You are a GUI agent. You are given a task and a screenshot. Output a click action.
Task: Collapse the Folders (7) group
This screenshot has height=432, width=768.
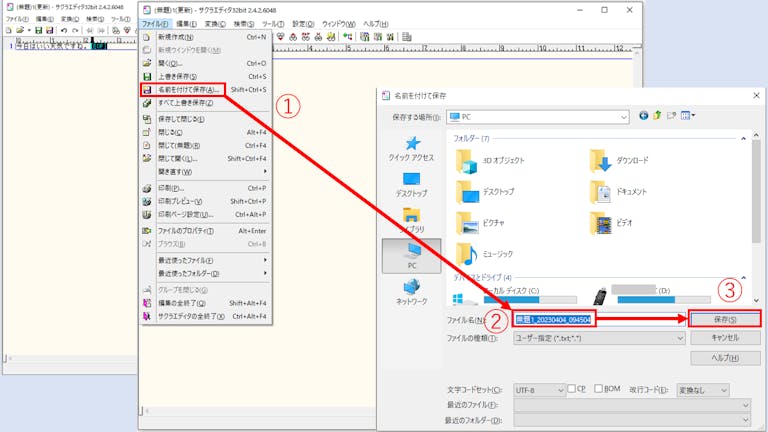tap(743, 139)
